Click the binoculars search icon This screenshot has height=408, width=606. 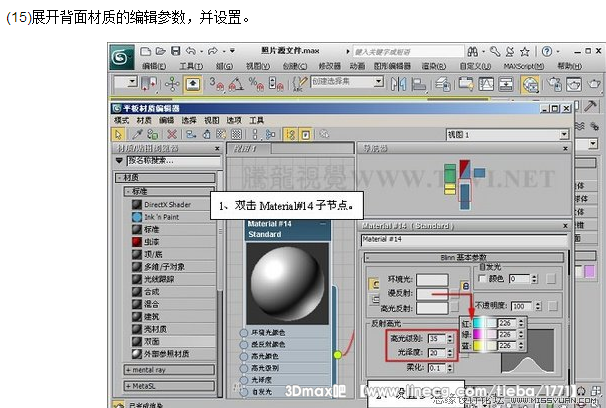tap(473, 51)
